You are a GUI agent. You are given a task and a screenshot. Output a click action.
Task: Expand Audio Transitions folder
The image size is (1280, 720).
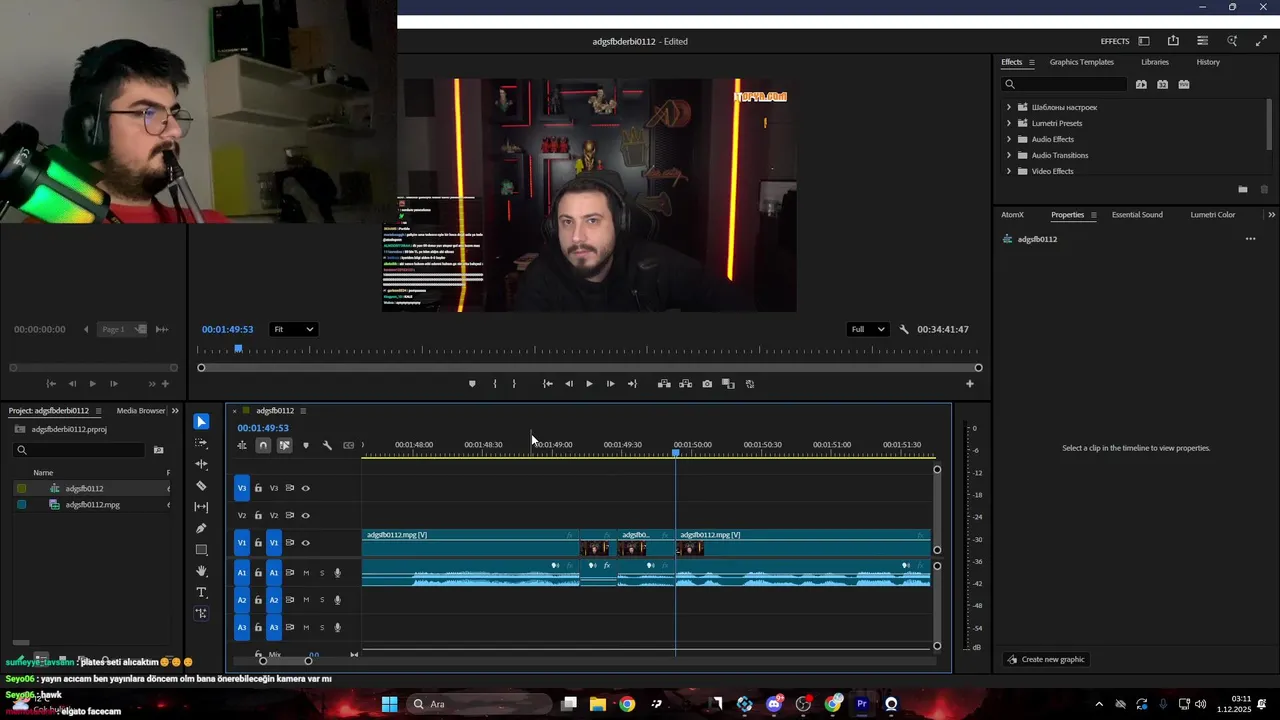[1008, 155]
